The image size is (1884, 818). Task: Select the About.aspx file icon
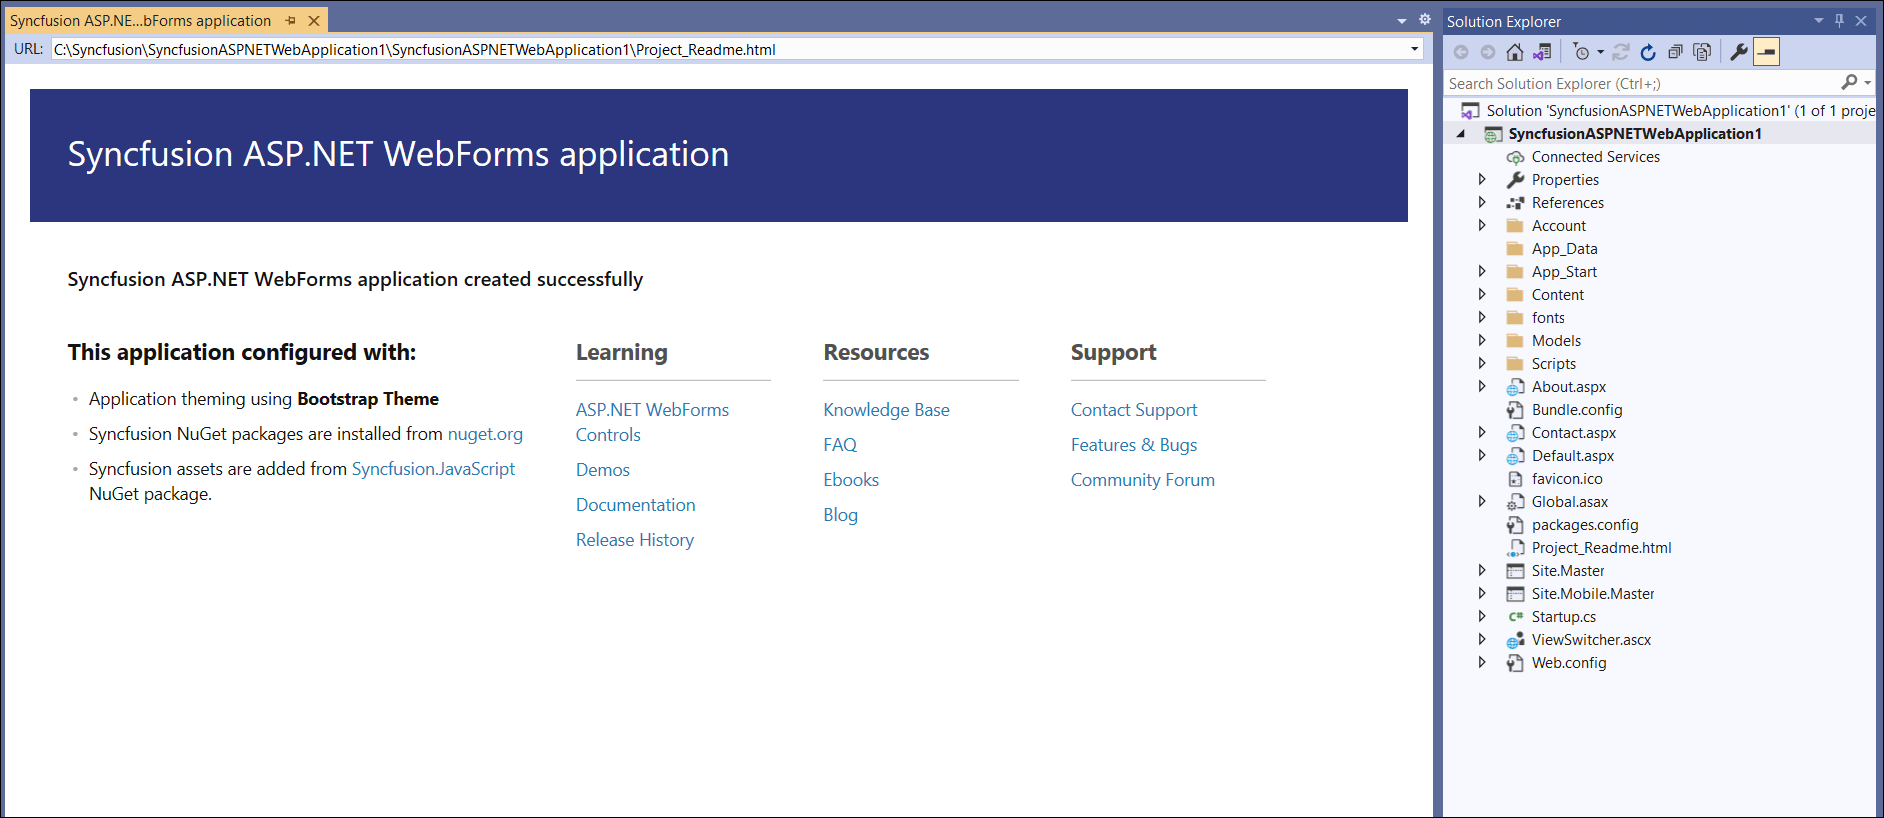click(1515, 387)
